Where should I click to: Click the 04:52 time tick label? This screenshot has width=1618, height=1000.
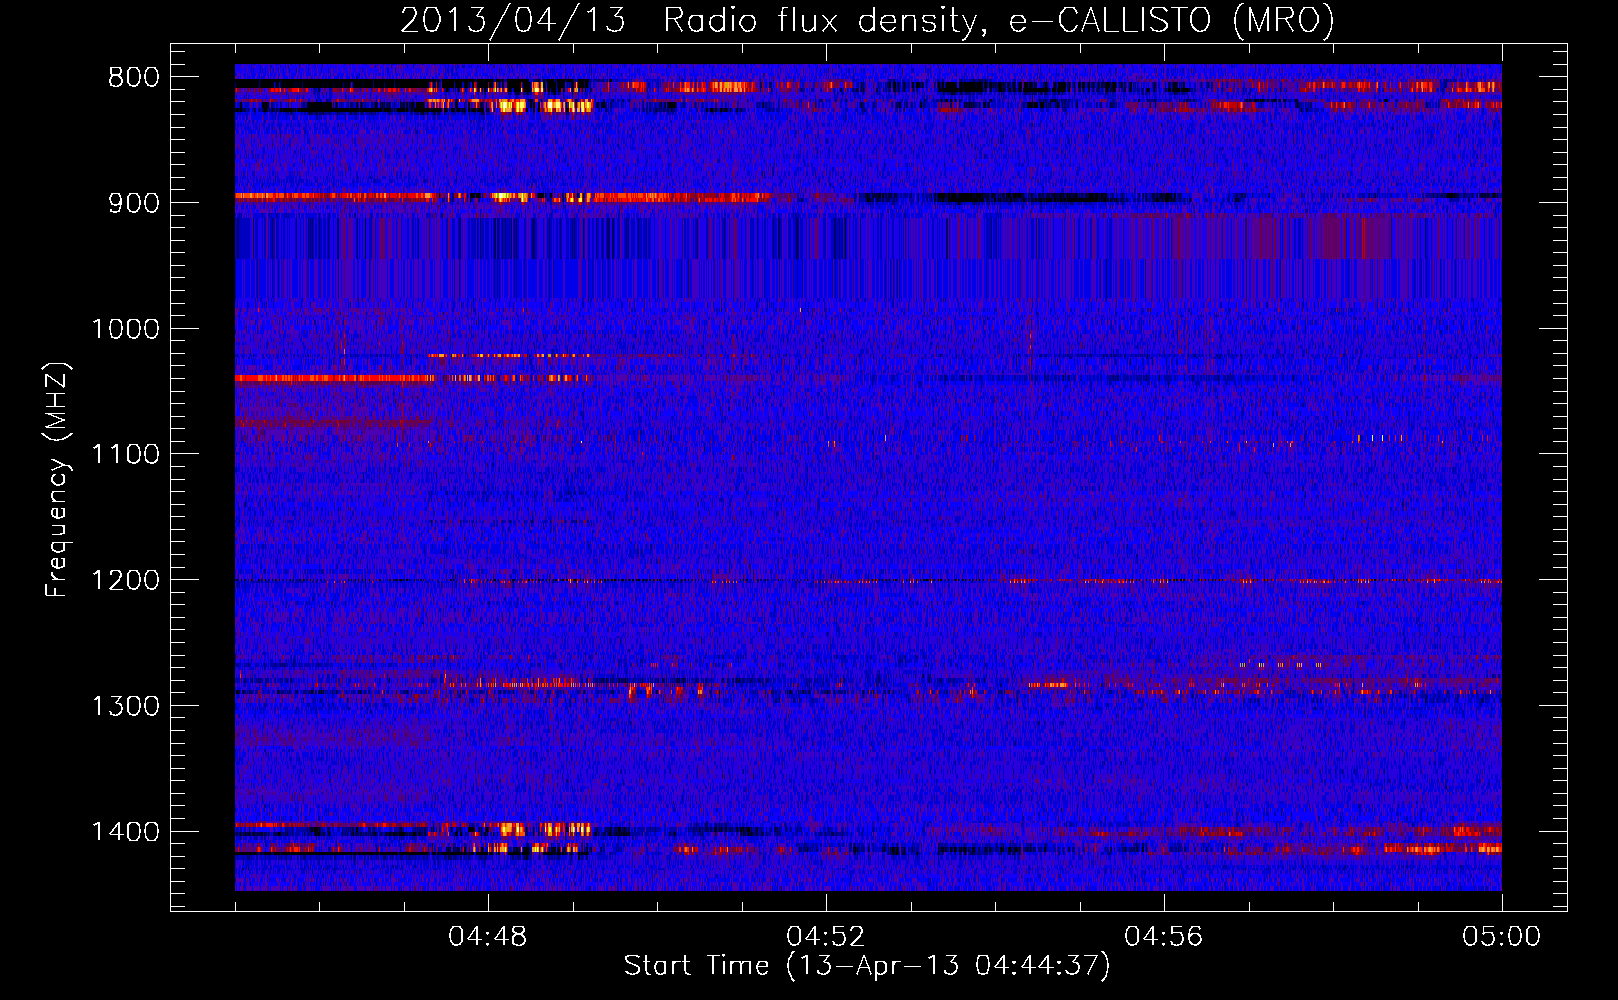826,937
